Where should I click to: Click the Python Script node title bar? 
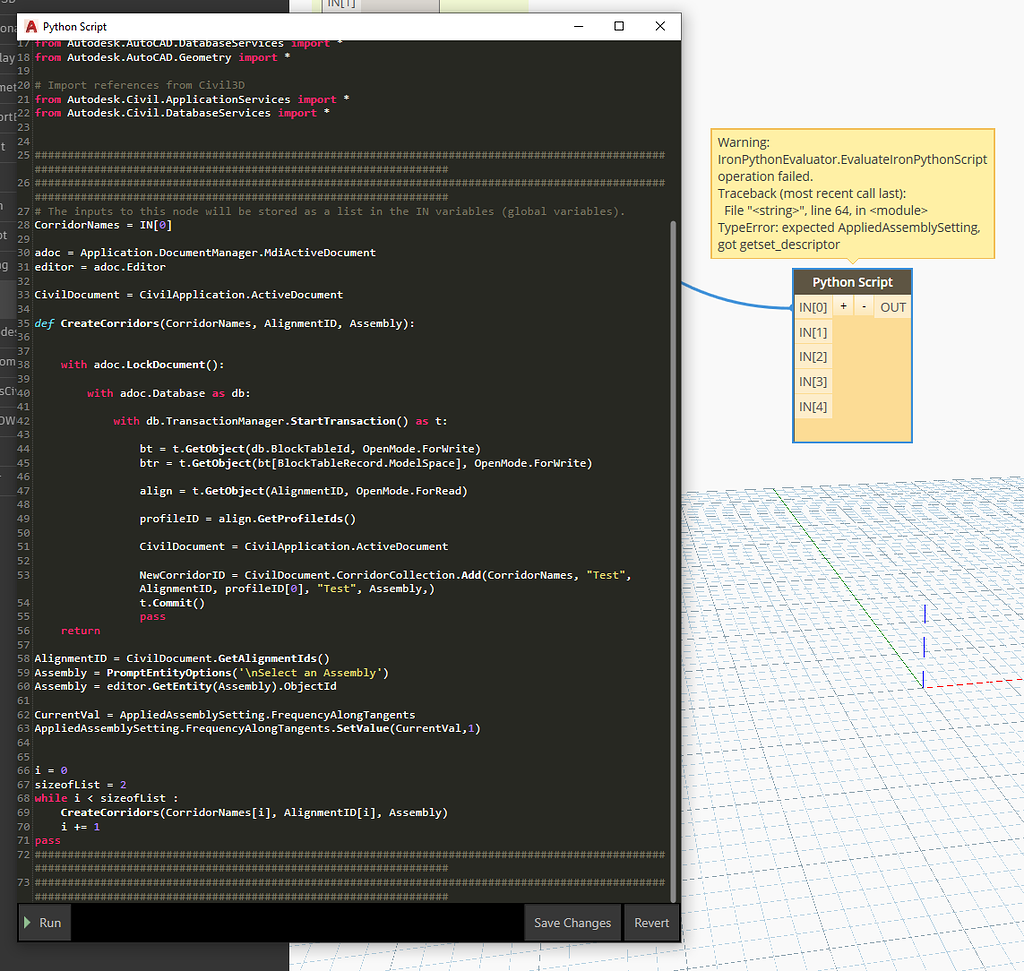[x=852, y=282]
